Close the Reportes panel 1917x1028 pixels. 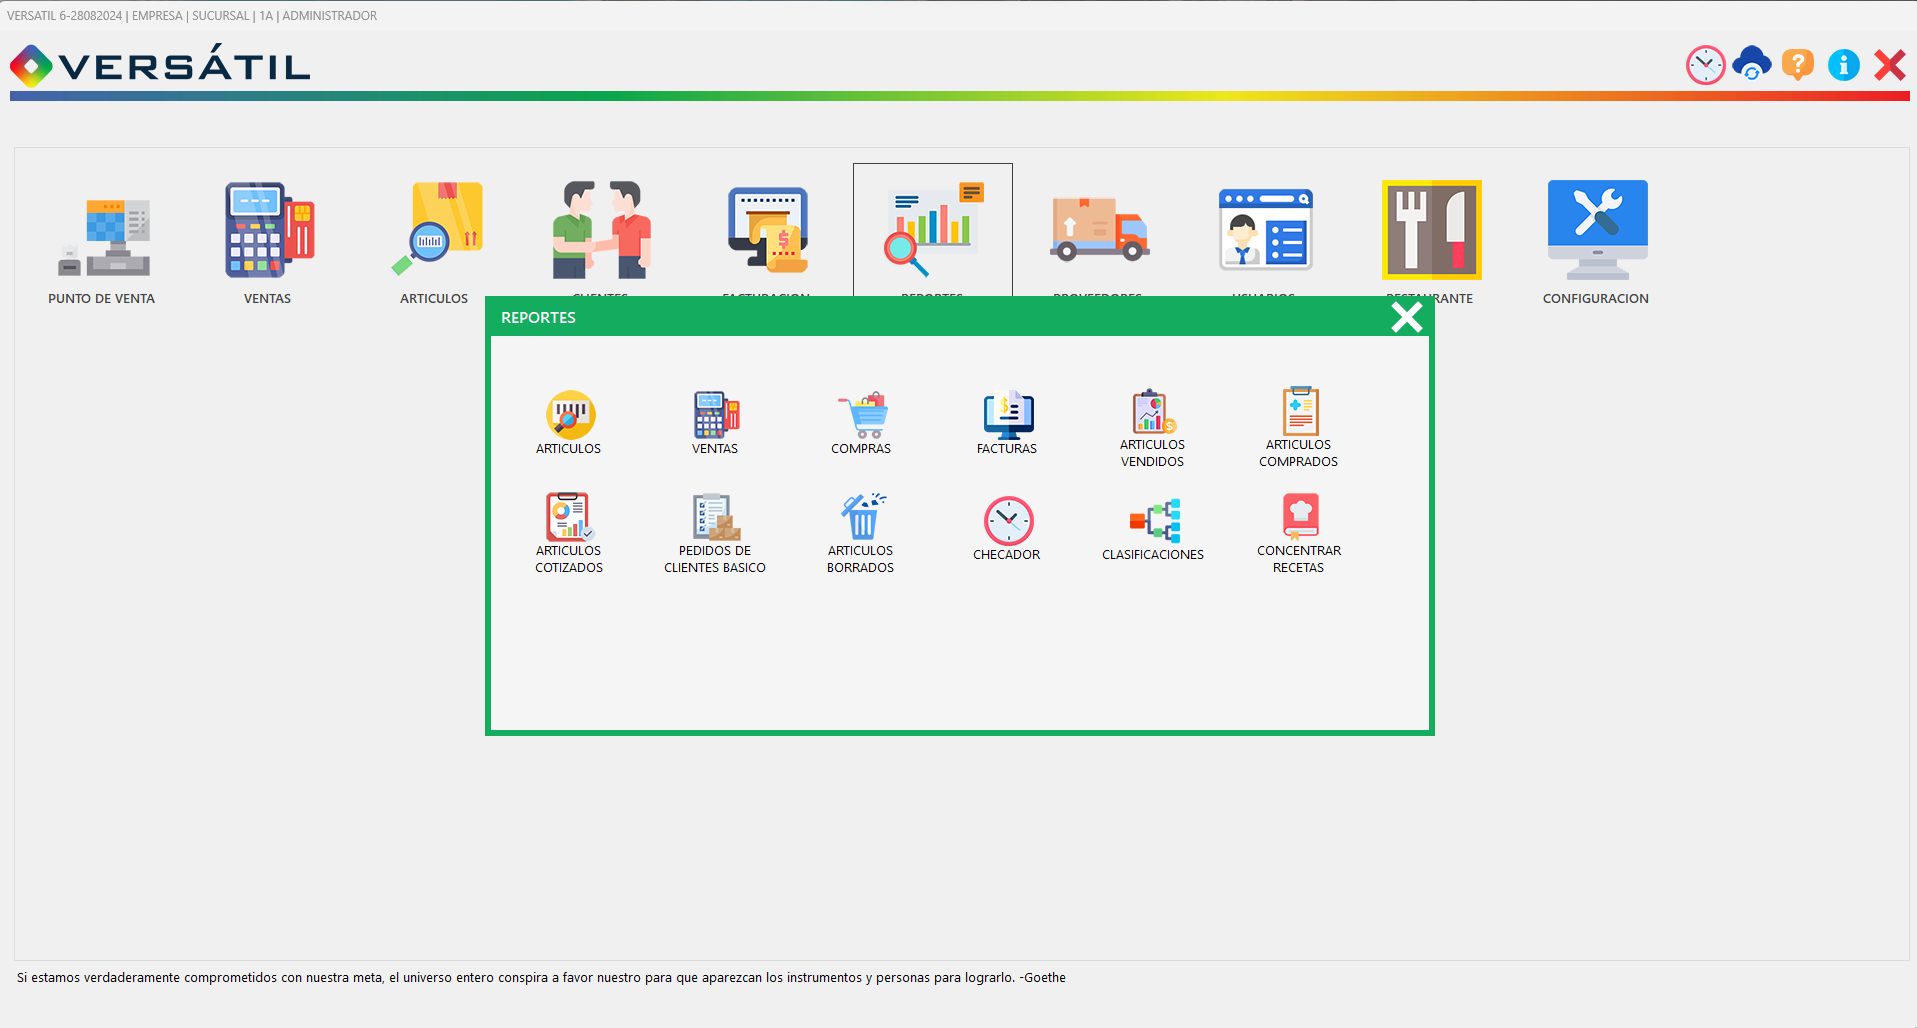[1406, 317]
